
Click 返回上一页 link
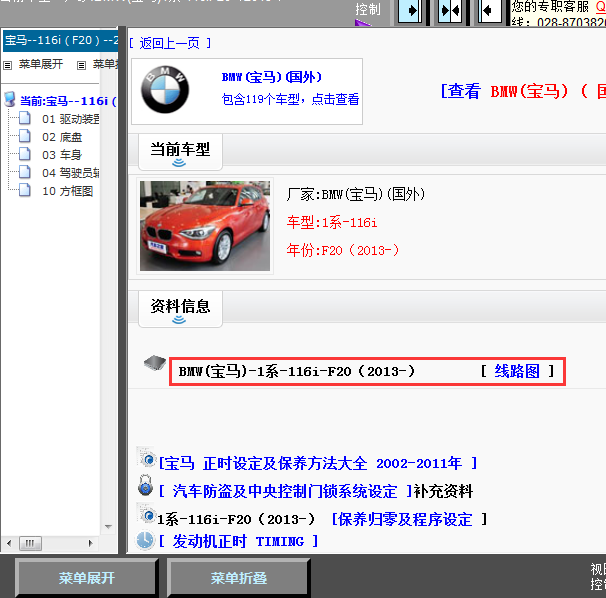(170, 43)
